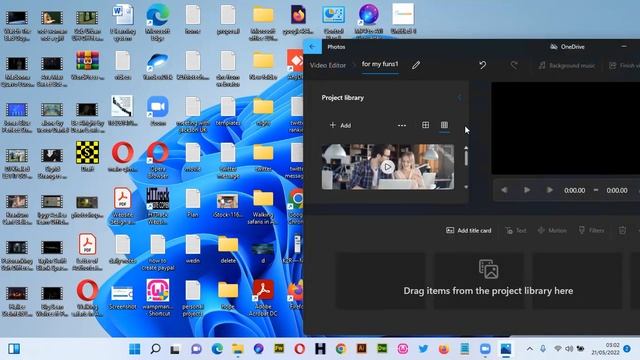Open taskbar Search
The width and height of the screenshot is (640, 360).
pos(155,349)
